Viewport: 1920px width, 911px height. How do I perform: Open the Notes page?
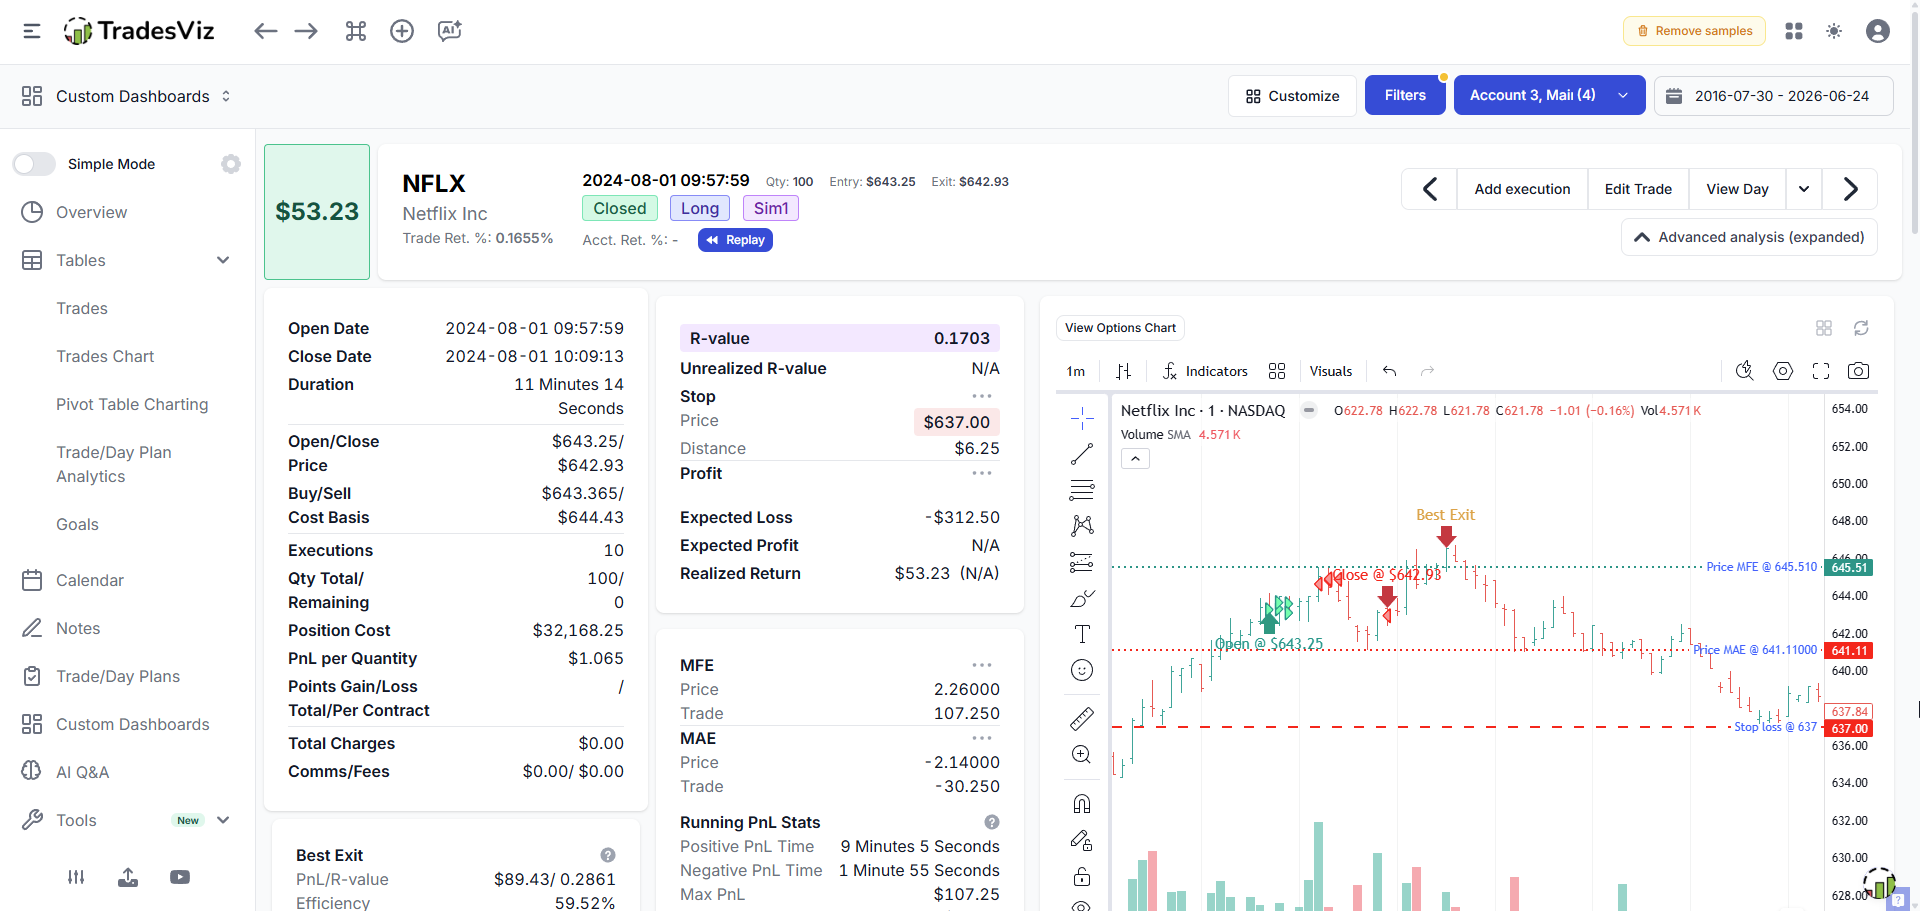tap(78, 628)
